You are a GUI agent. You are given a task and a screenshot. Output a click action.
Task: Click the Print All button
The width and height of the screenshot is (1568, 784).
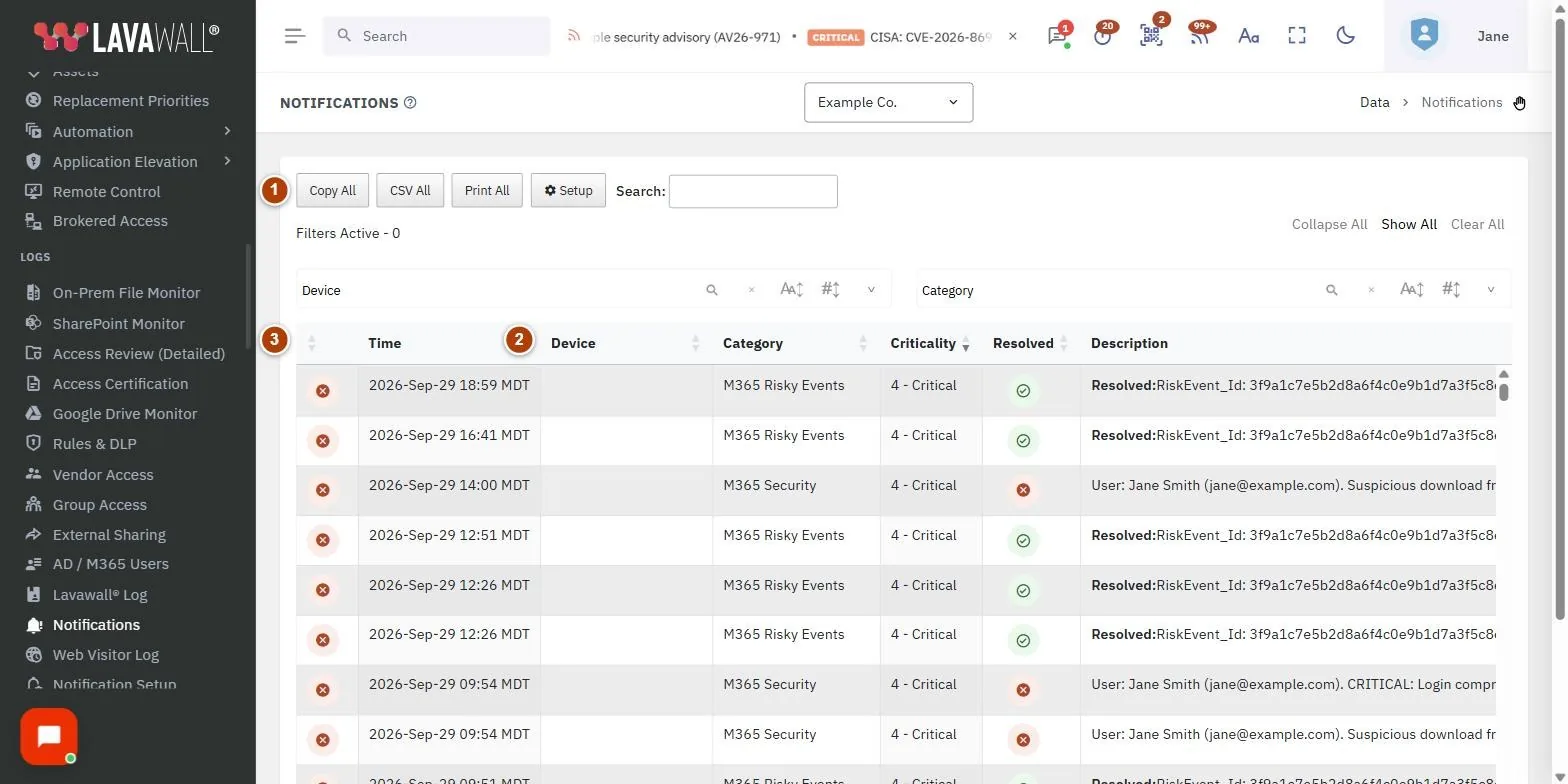pos(487,190)
